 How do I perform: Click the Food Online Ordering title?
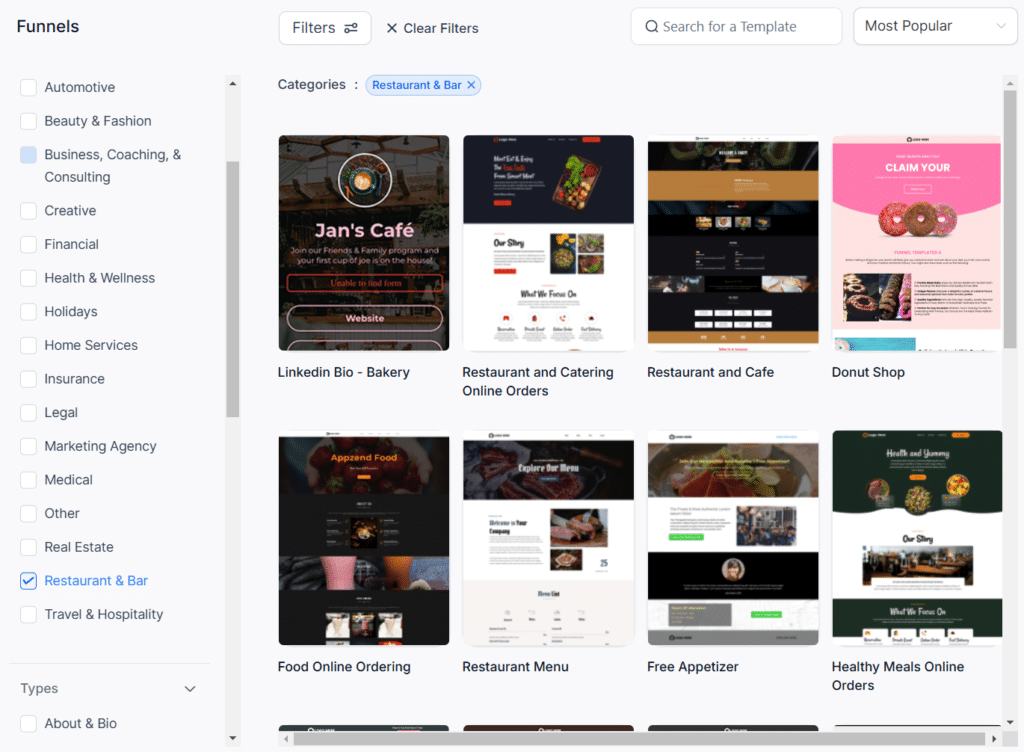click(344, 666)
